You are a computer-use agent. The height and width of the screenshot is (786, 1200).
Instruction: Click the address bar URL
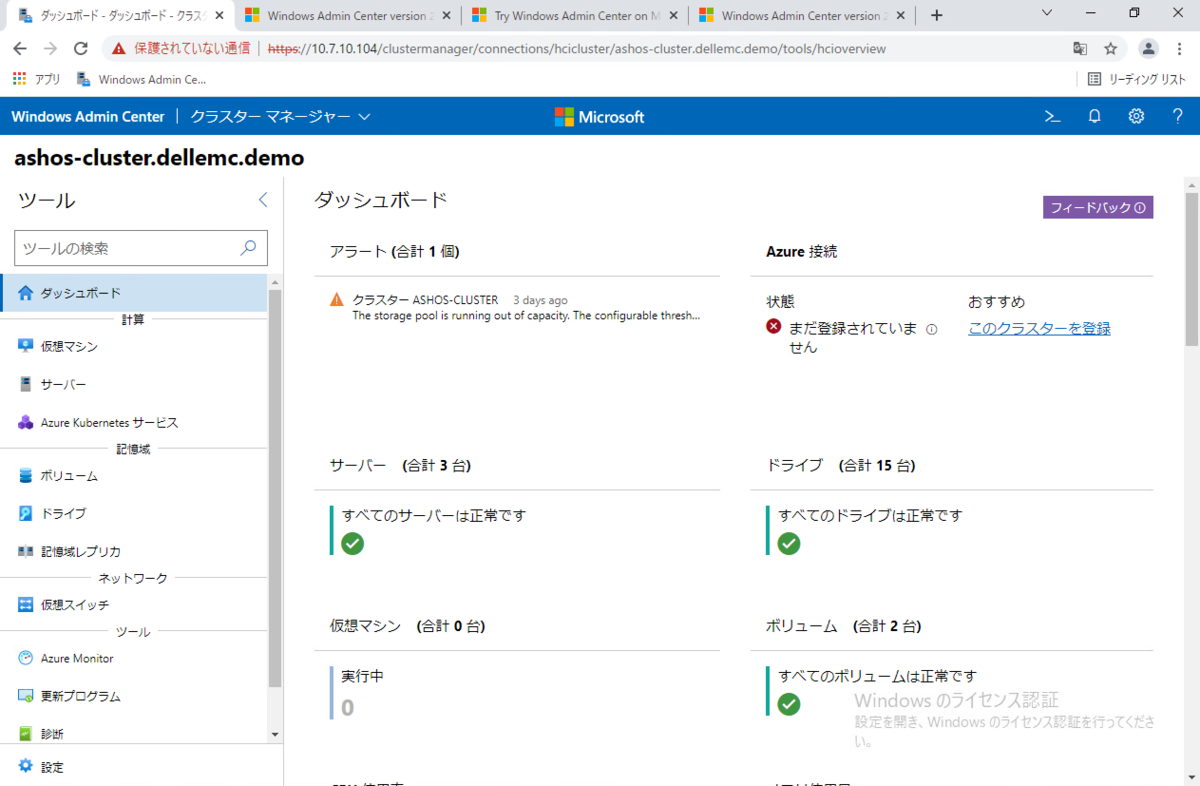(x=577, y=48)
